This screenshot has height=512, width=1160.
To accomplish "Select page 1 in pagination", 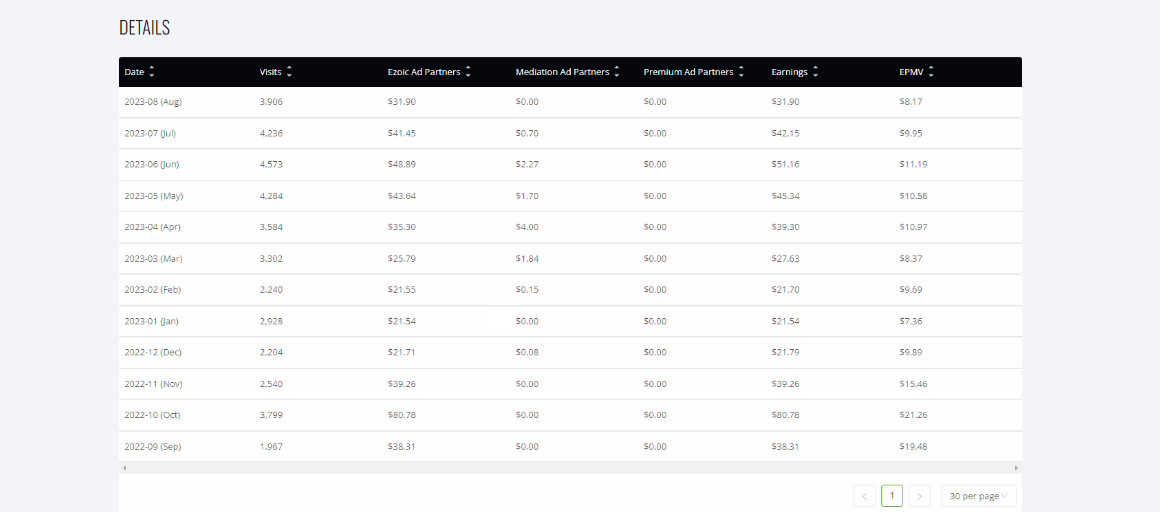I will click(892, 496).
